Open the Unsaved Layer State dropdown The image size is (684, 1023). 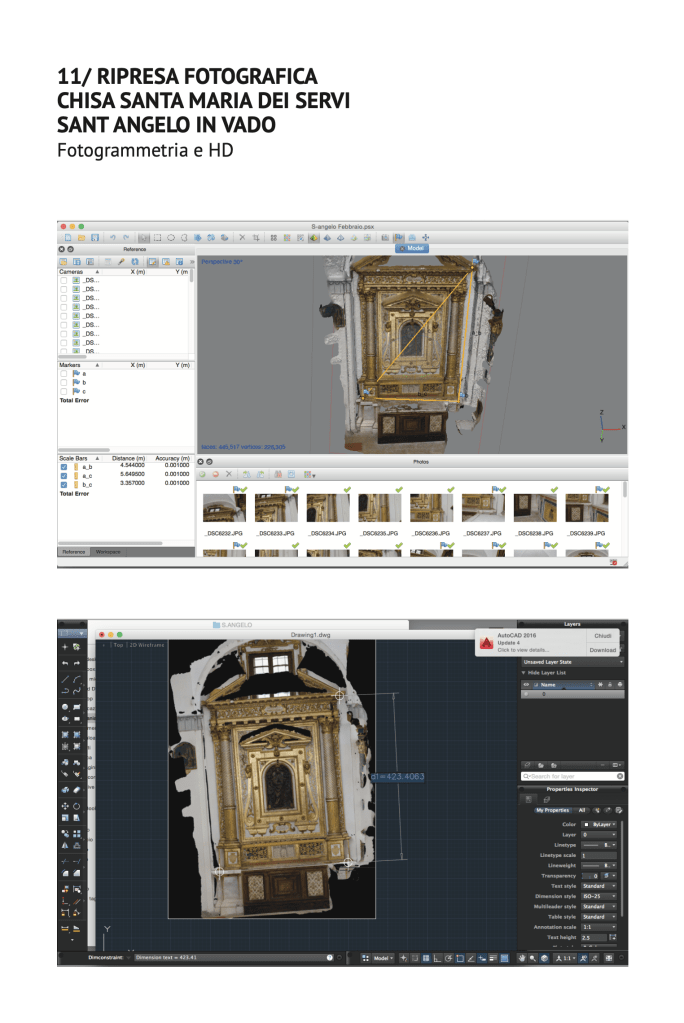(x=573, y=662)
